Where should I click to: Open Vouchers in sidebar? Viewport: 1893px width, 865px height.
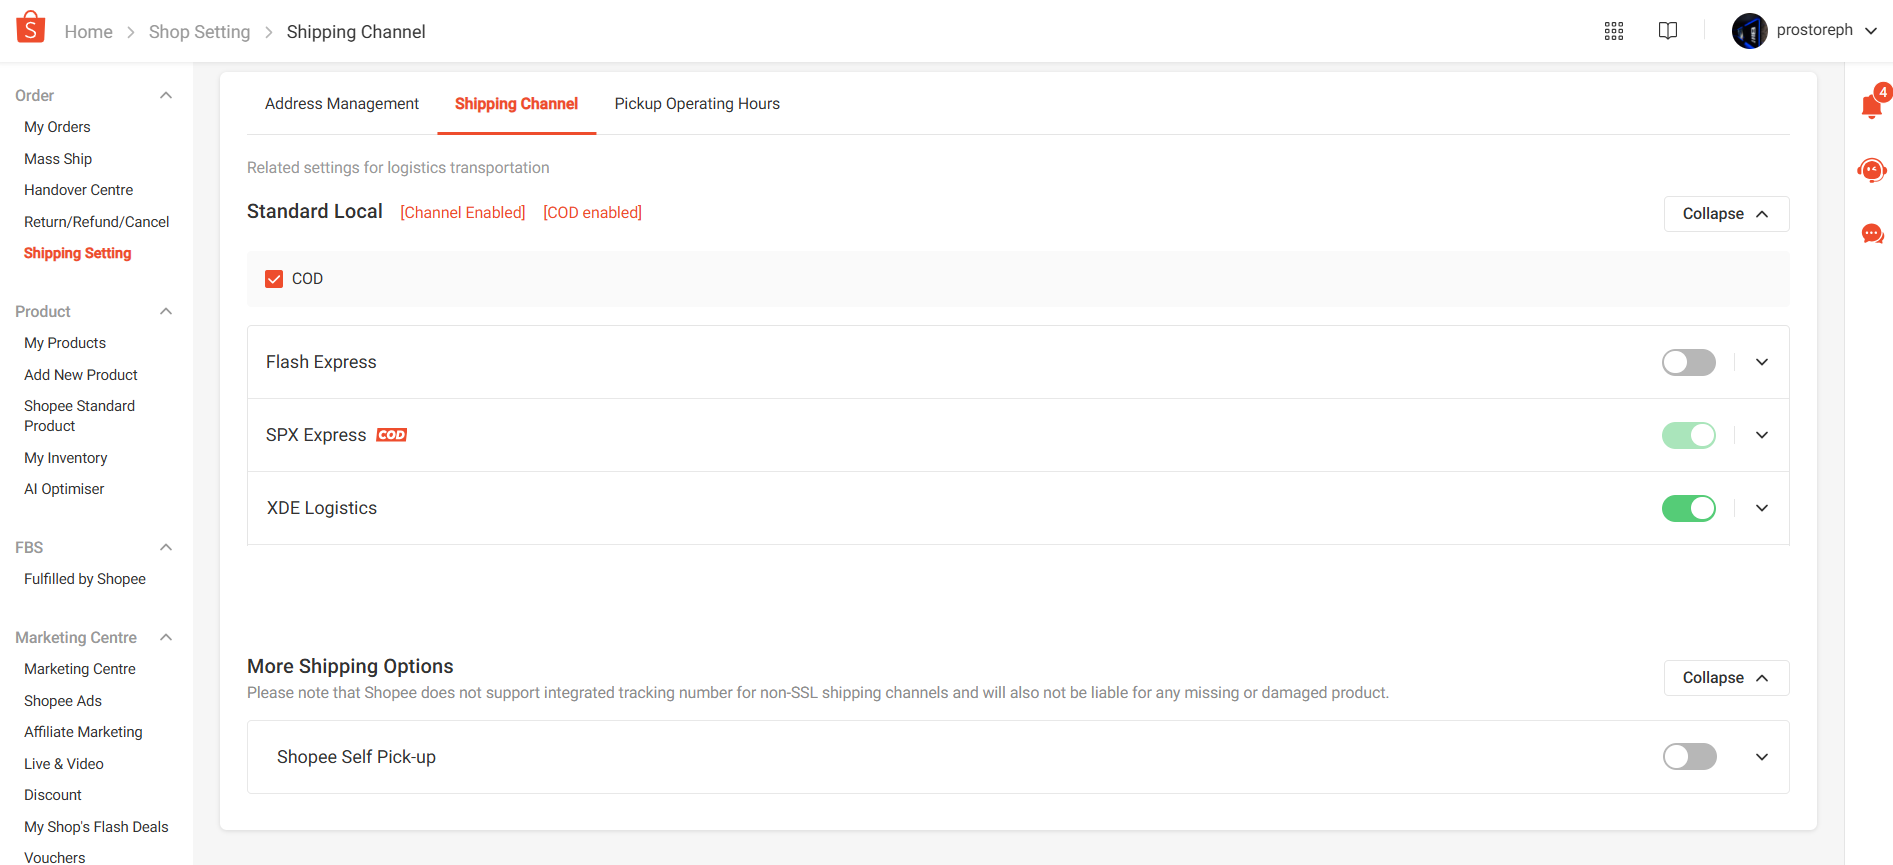55,857
